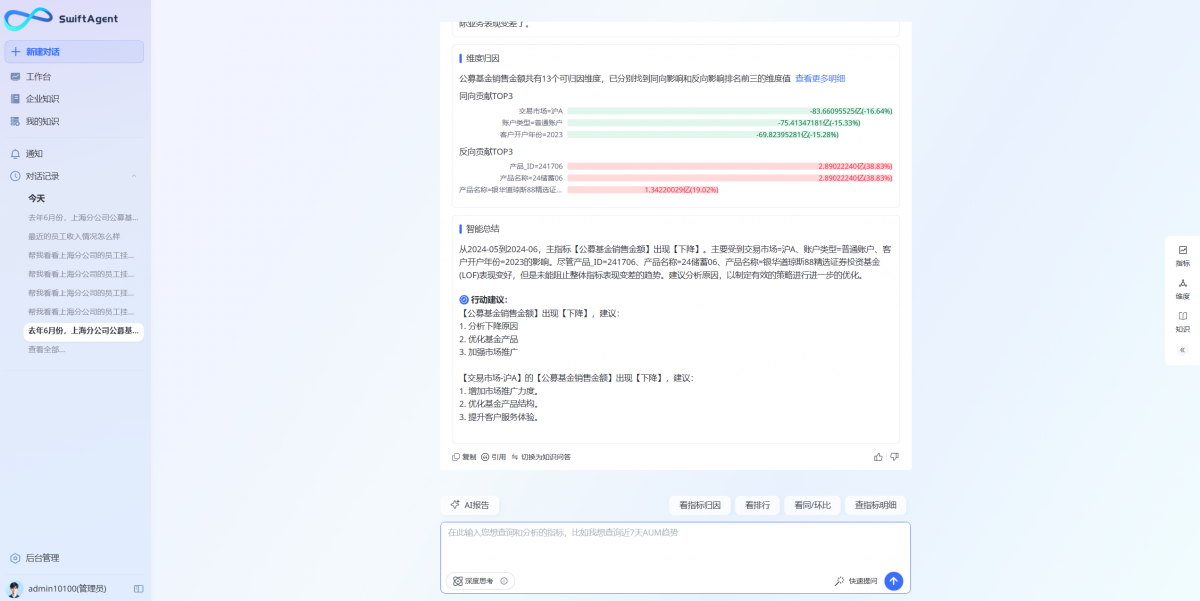The height and width of the screenshot is (601, 1200).
Task: Toggle 深度思考 mode in the input bar
Action: click(x=478, y=580)
